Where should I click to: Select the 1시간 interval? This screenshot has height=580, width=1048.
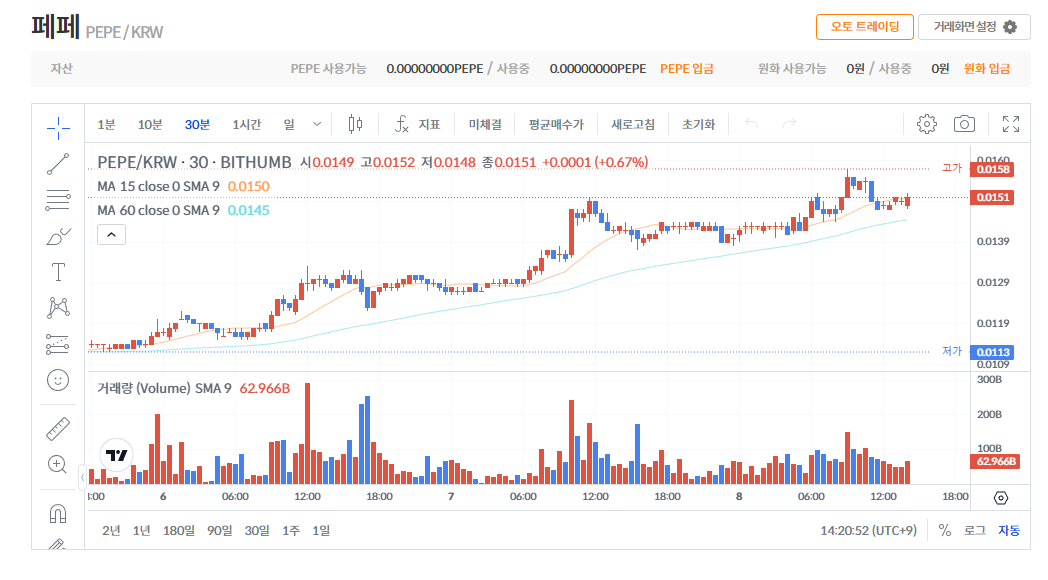click(247, 124)
